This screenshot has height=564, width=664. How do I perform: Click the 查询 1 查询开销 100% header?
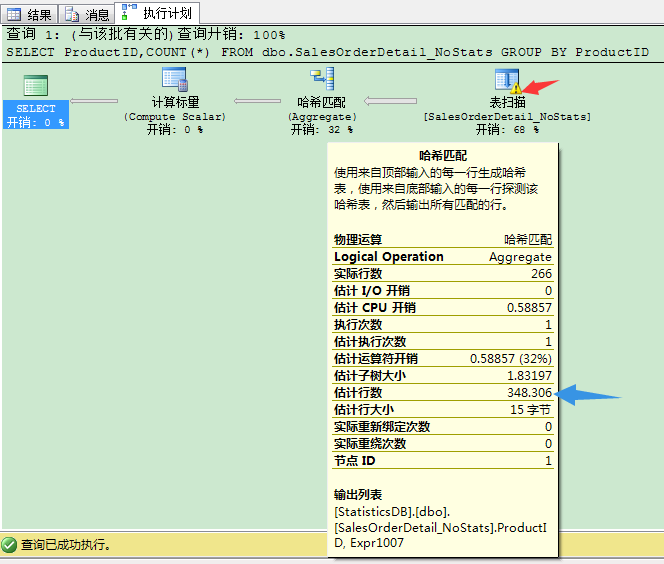click(x=146, y=34)
